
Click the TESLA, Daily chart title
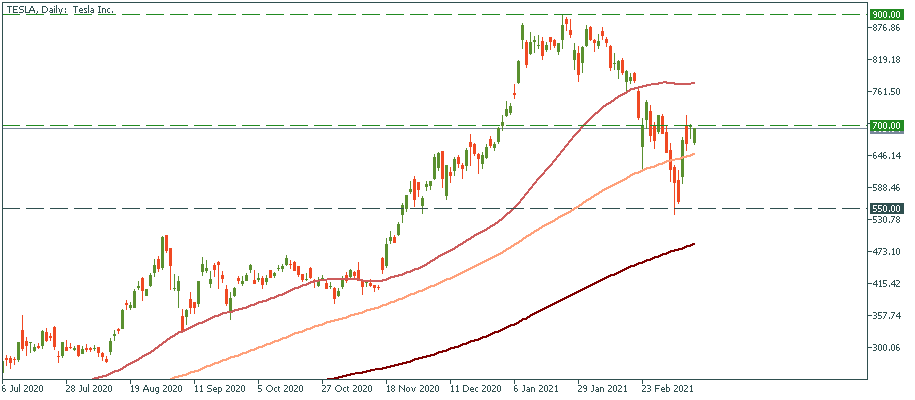tap(62, 8)
